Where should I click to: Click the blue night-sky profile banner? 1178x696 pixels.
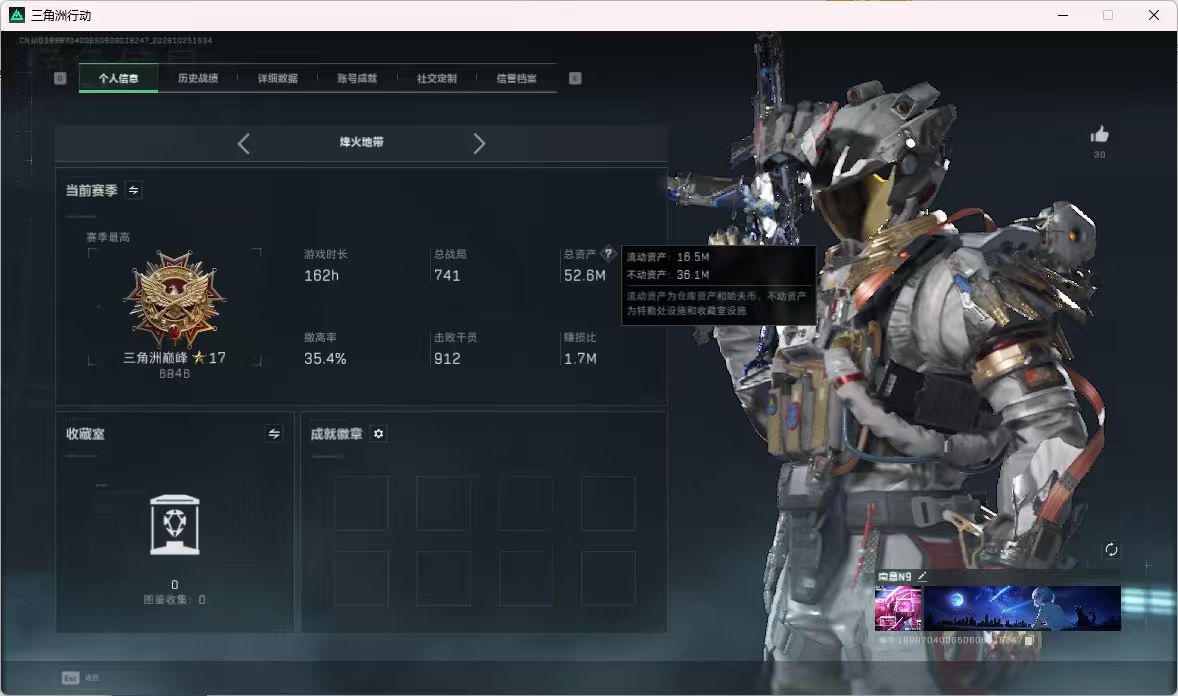point(1022,608)
